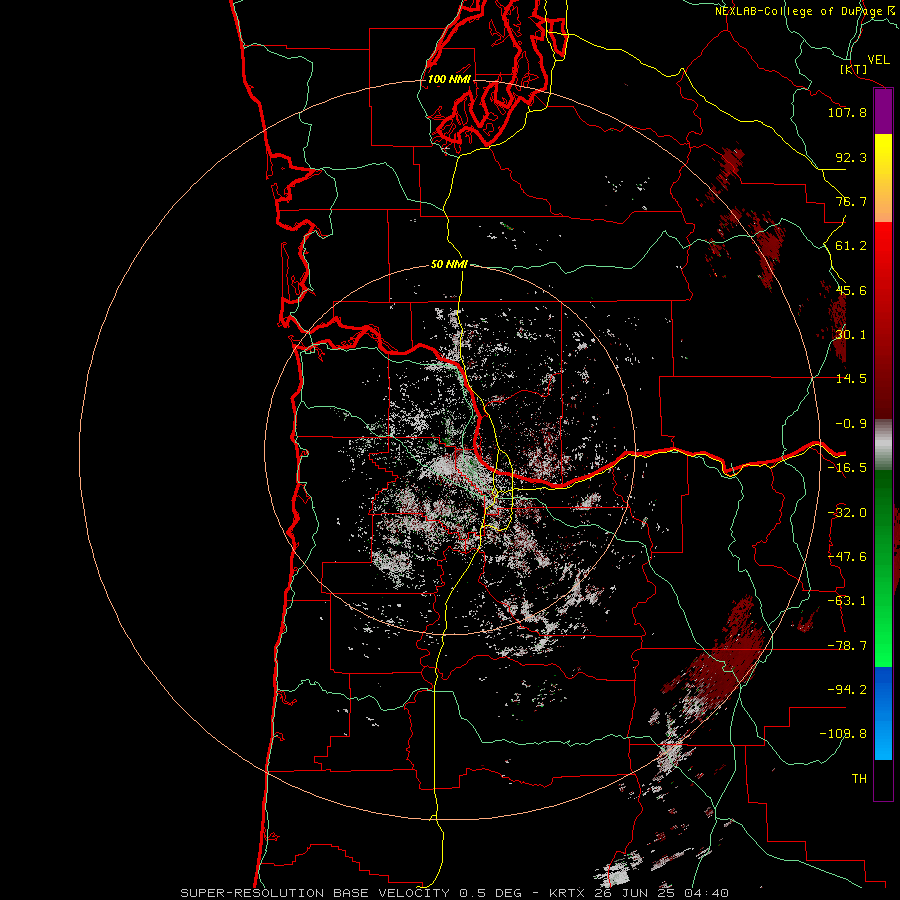Screen dimensions: 900x900
Task: Click the 50 NMI range ring label
Action: point(449,264)
